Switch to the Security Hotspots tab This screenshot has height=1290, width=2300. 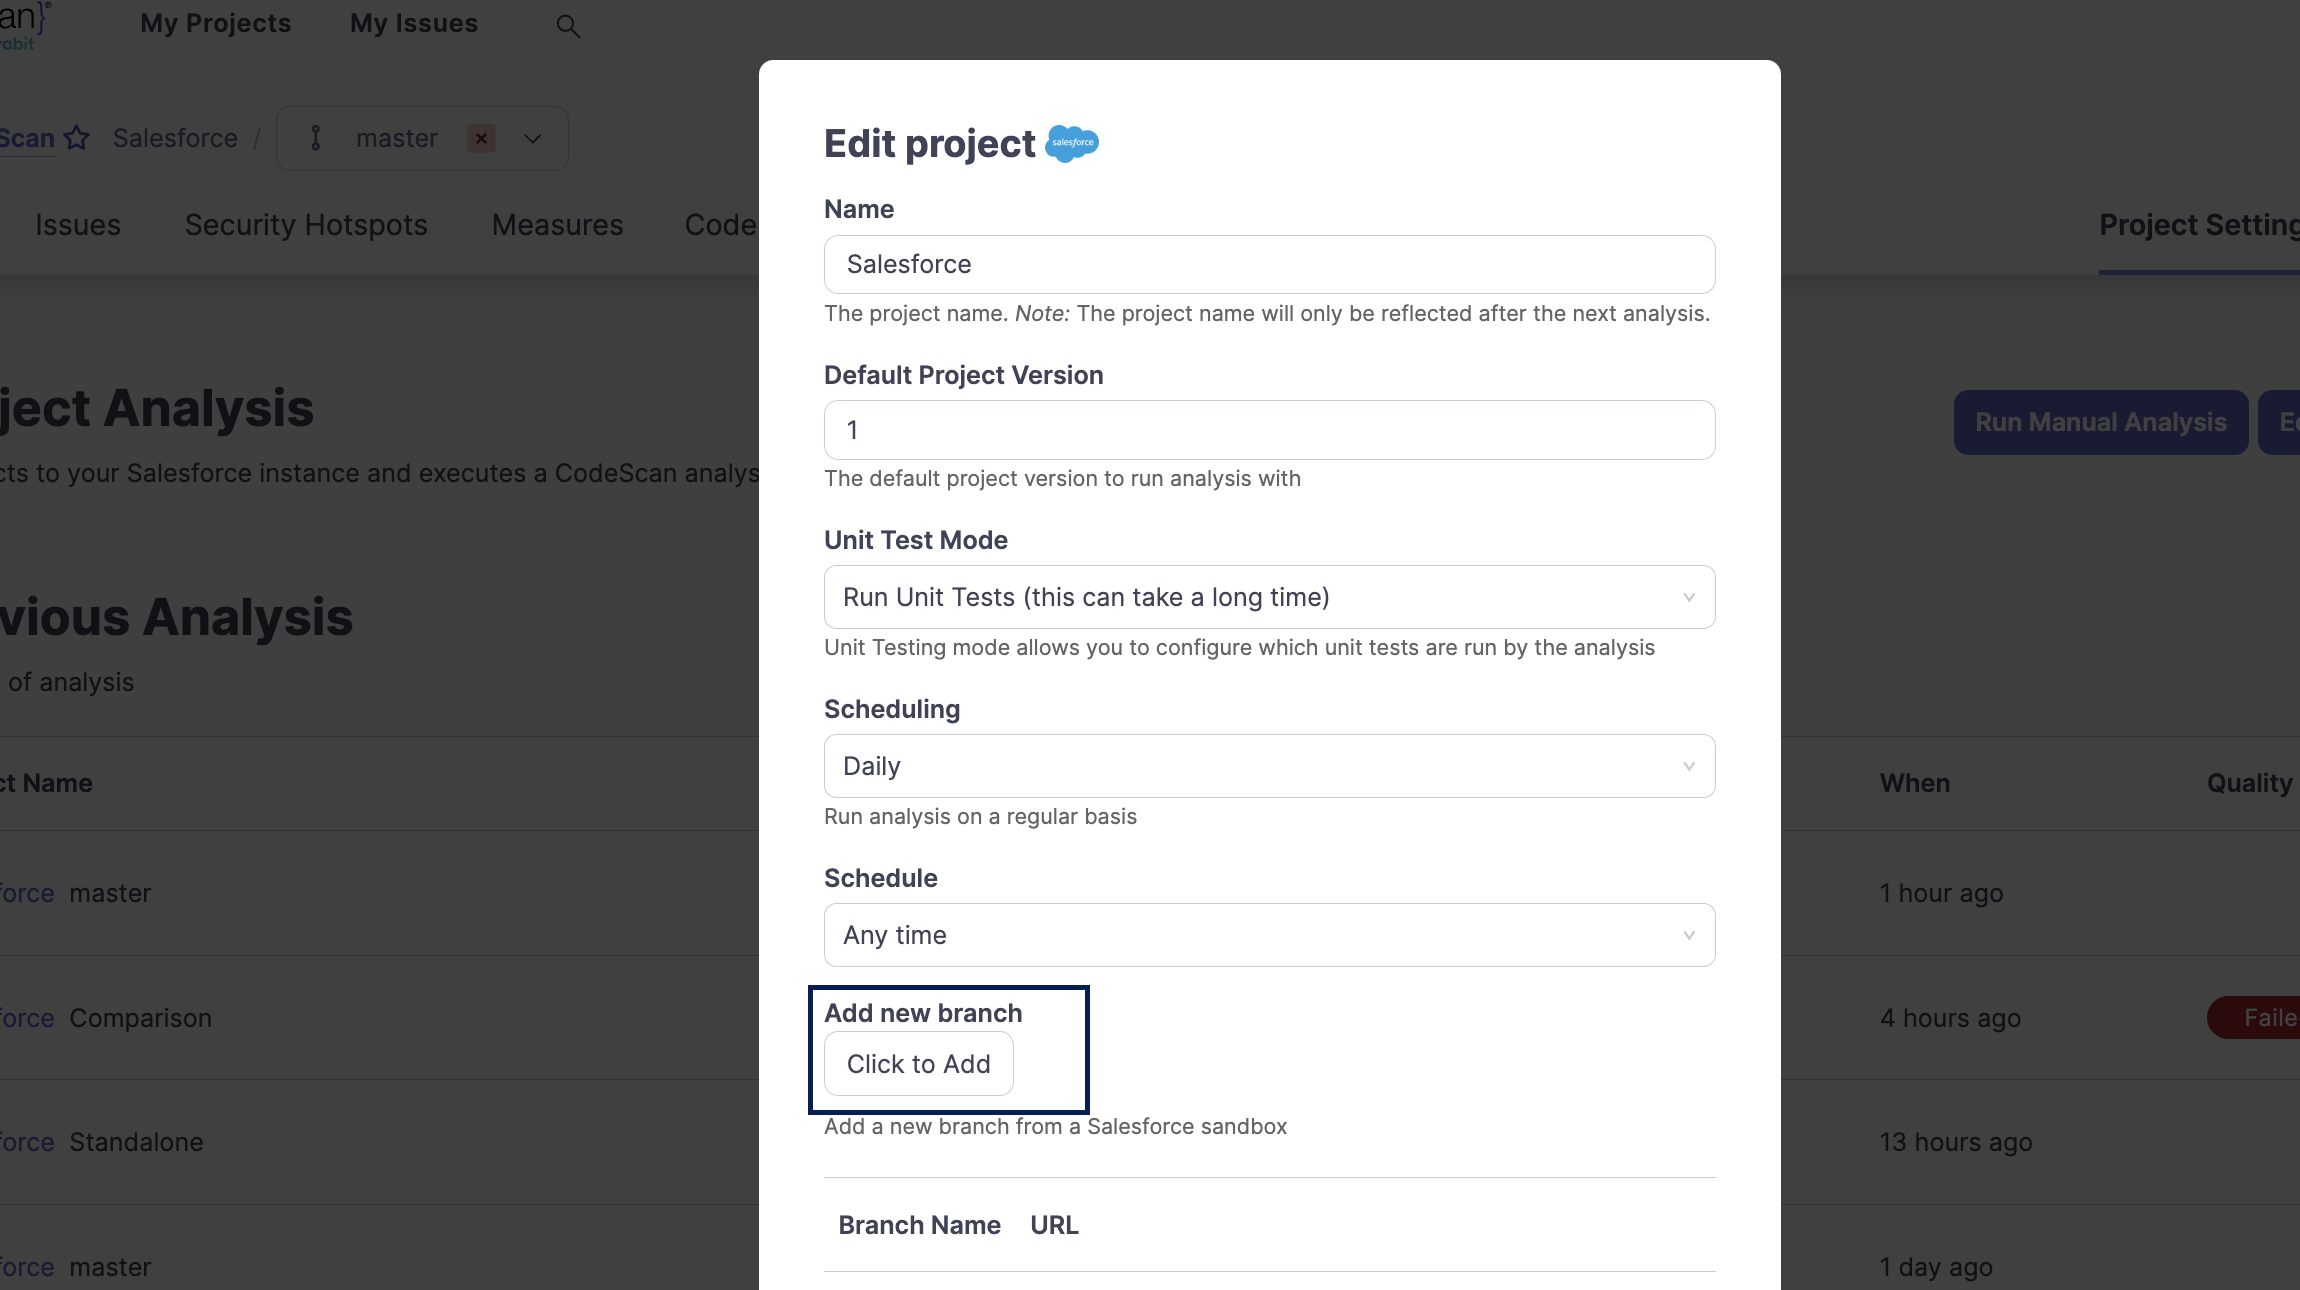pos(306,225)
